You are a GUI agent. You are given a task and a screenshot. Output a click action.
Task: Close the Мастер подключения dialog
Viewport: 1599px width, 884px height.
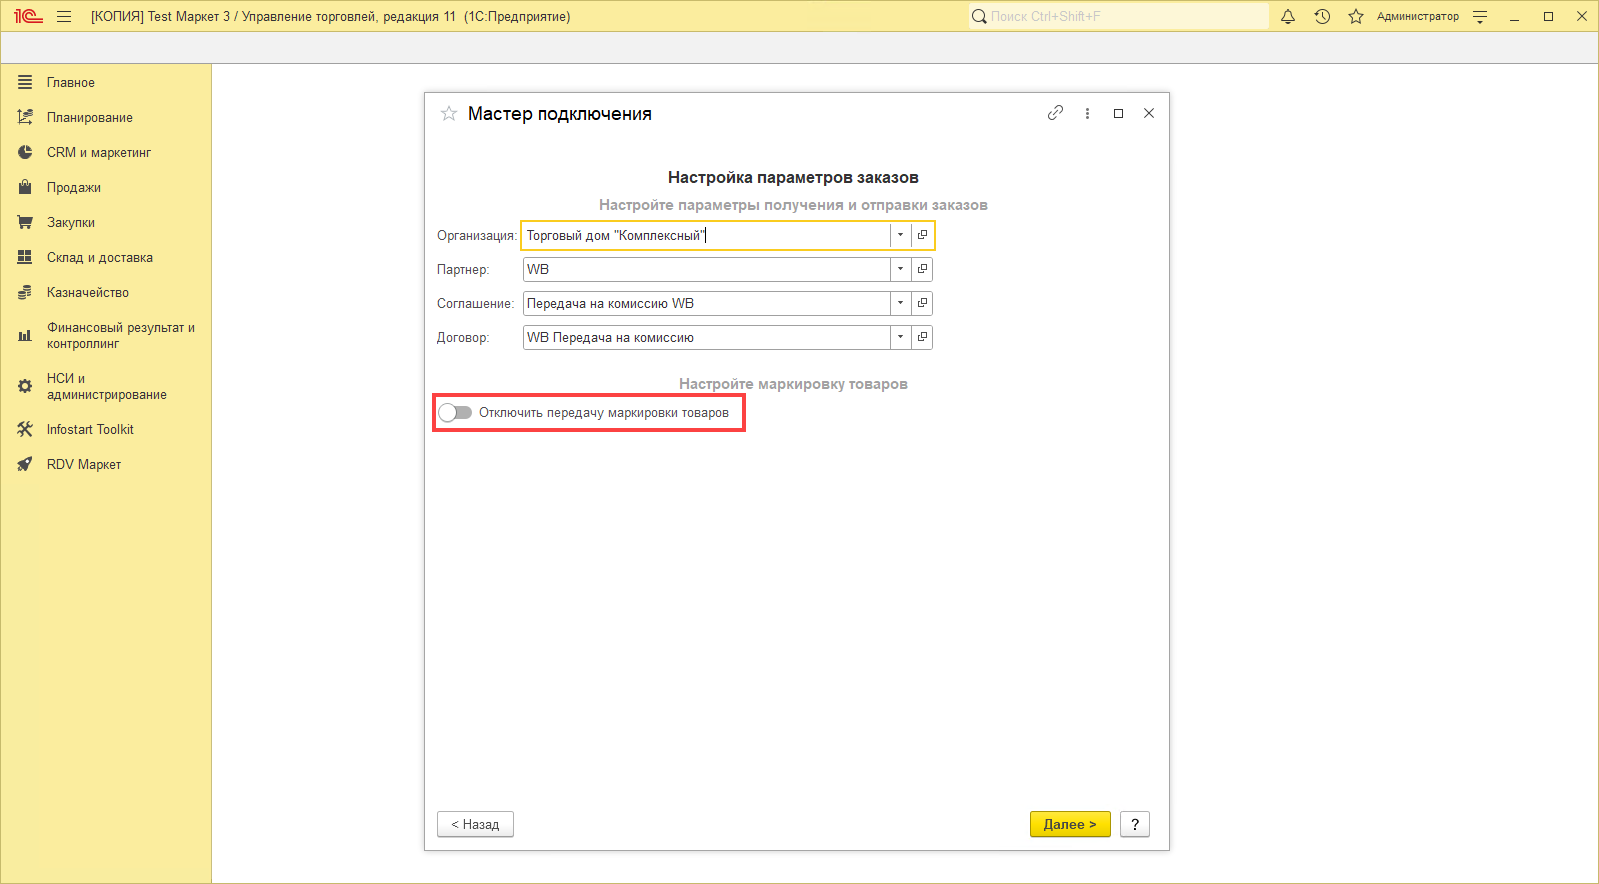(1149, 113)
